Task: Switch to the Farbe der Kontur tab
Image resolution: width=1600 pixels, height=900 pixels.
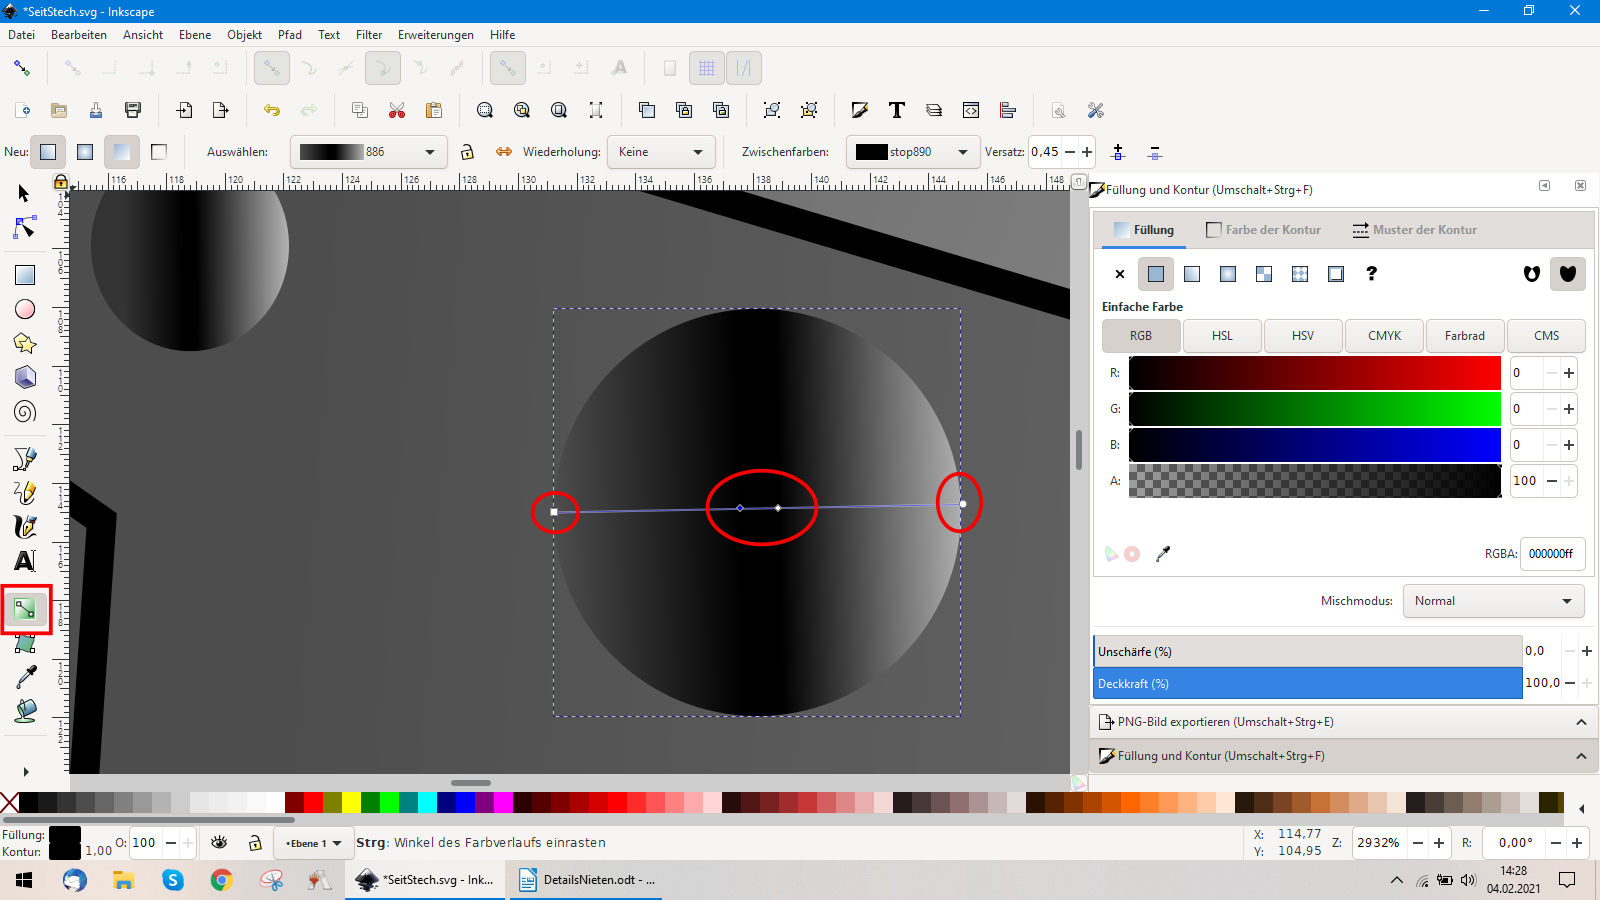Action: pos(1264,230)
